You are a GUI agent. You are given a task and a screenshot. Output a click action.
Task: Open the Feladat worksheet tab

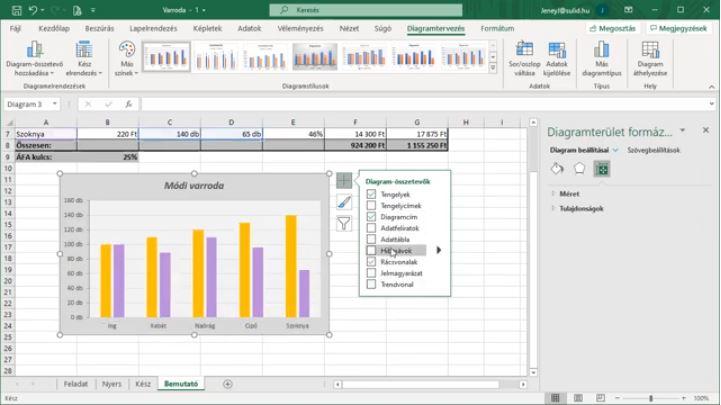(x=76, y=384)
